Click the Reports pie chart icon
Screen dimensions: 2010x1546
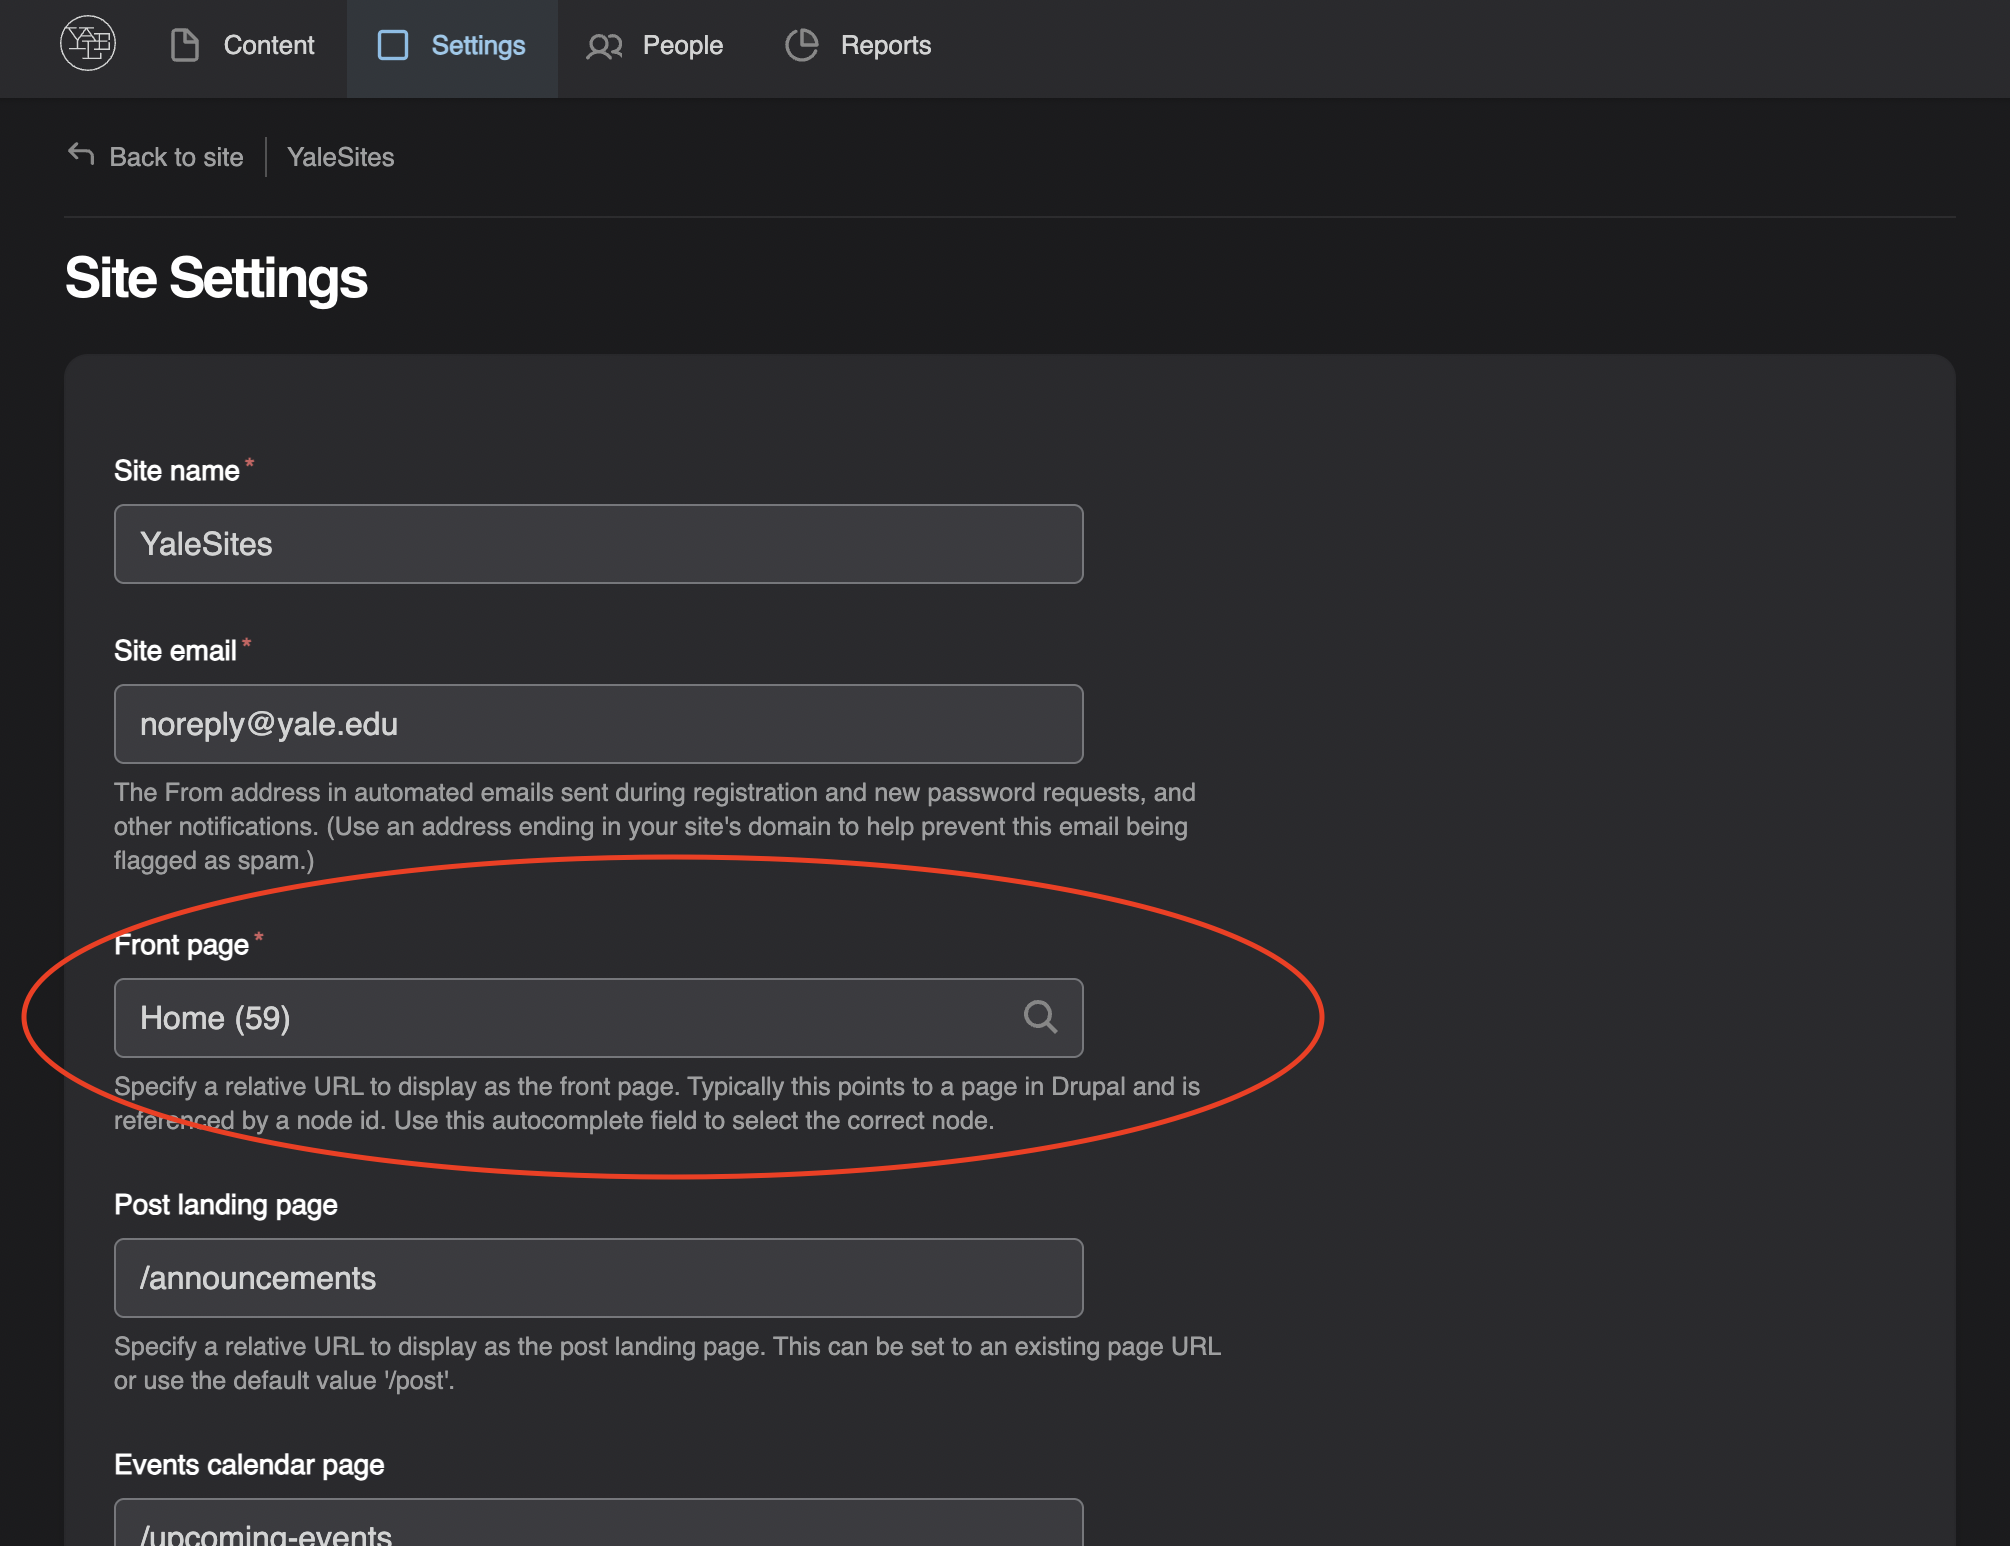click(802, 45)
